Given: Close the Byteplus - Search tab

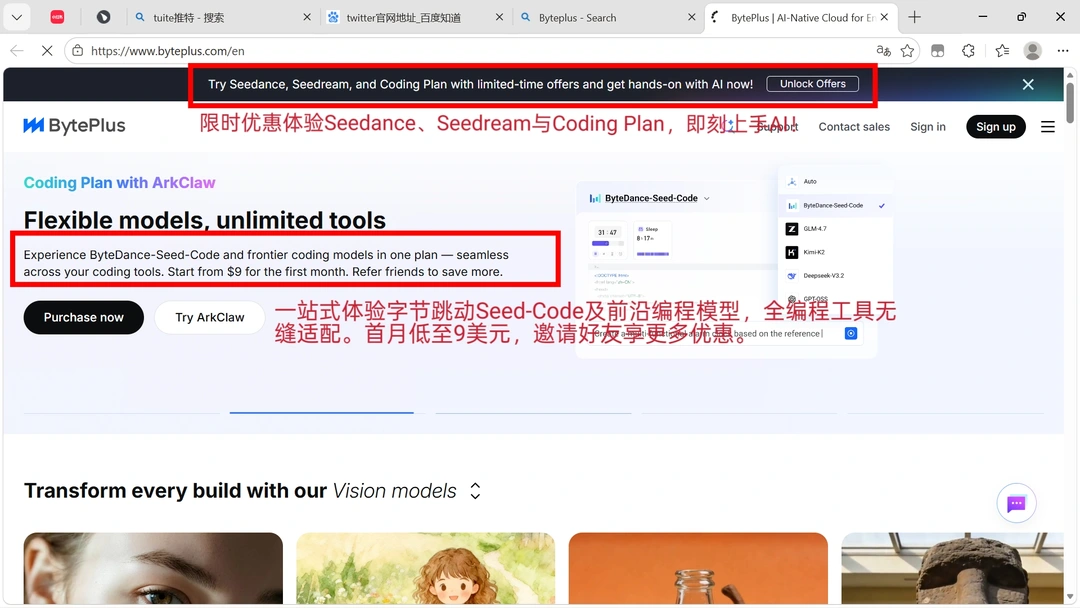Looking at the screenshot, I should [x=692, y=17].
